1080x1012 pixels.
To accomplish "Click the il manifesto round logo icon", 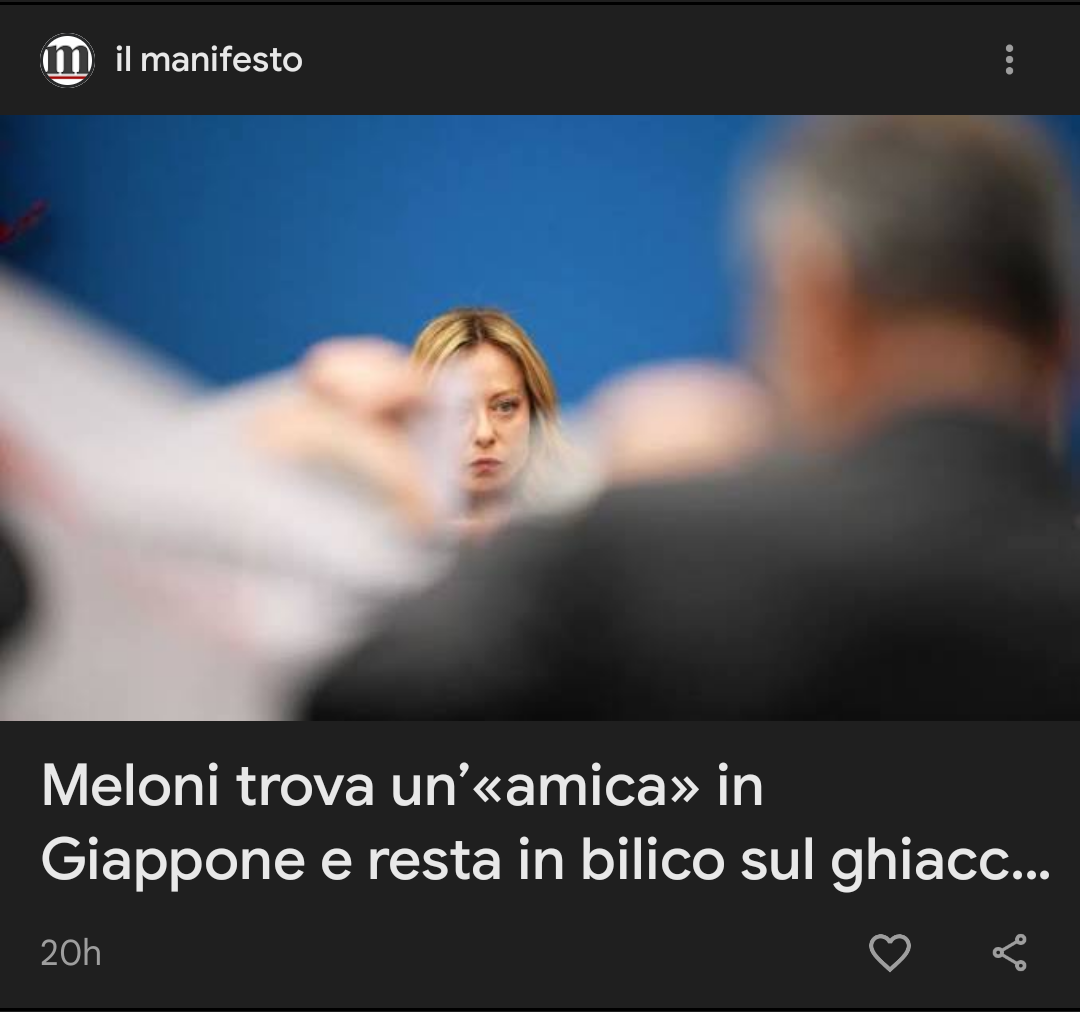I will pyautogui.click(x=67, y=60).
